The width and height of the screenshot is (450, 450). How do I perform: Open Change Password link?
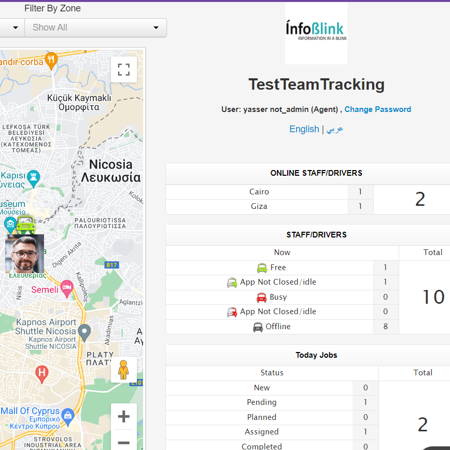378,109
